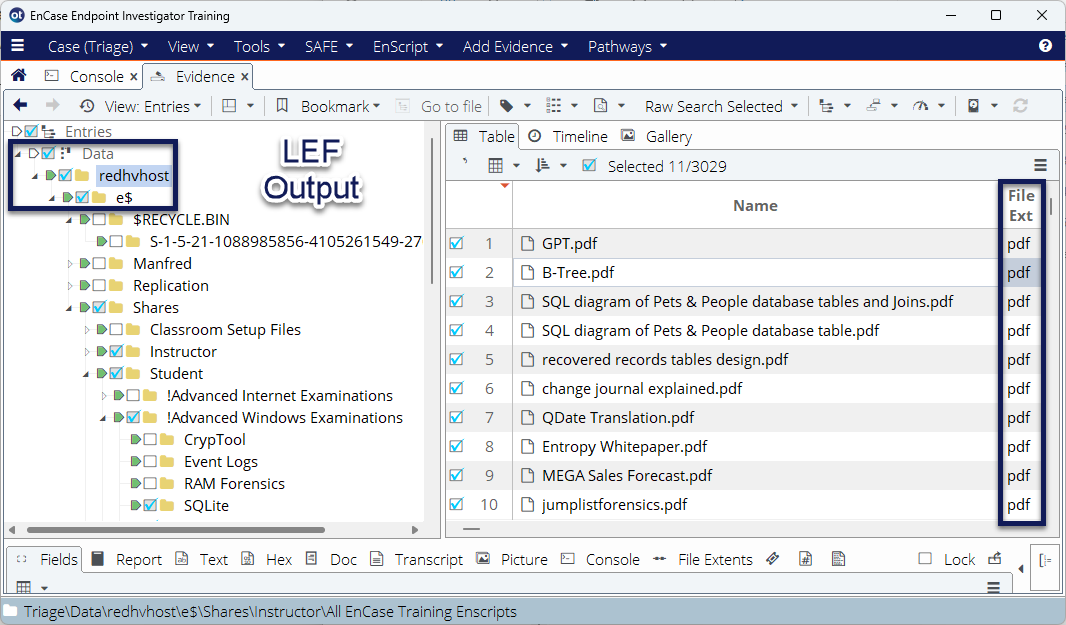The image size is (1066, 625).
Task: Click the hash number document icon
Action: pyautogui.click(x=806, y=559)
